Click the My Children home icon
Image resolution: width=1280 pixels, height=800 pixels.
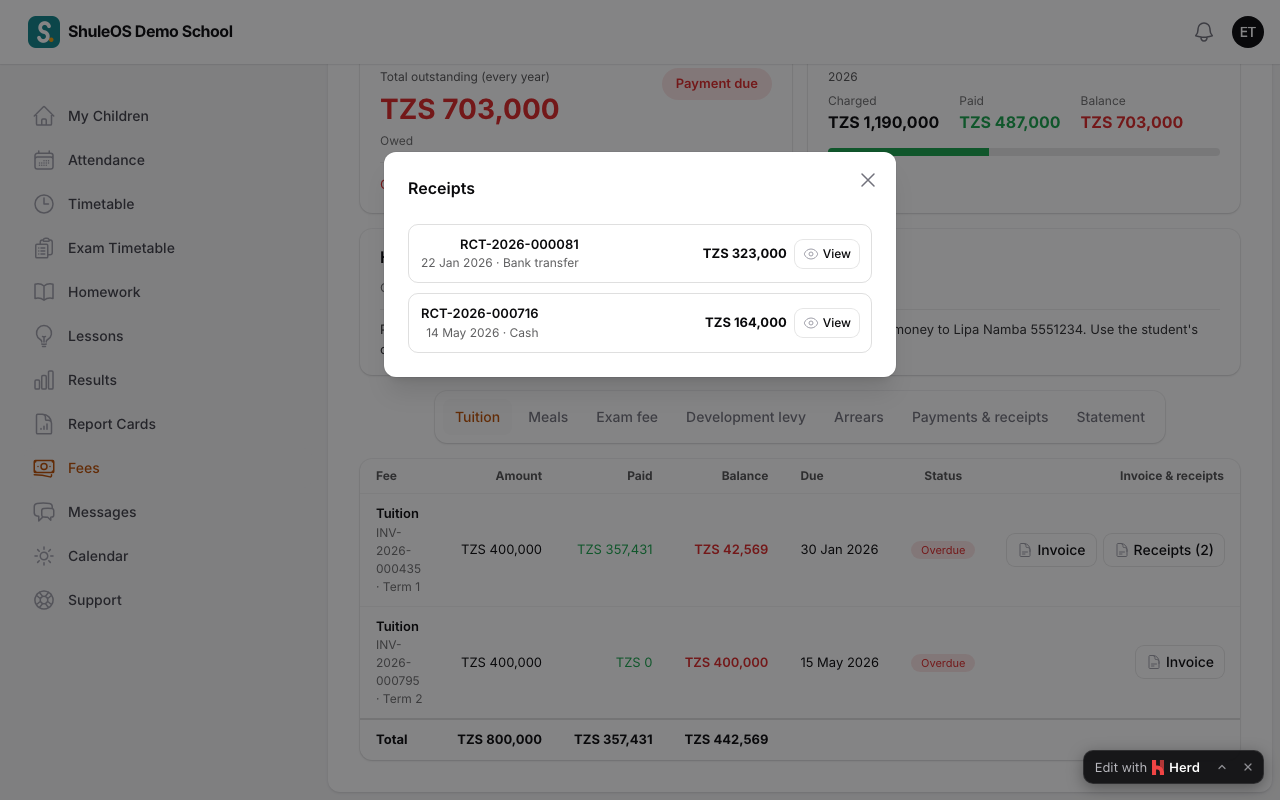click(44, 116)
